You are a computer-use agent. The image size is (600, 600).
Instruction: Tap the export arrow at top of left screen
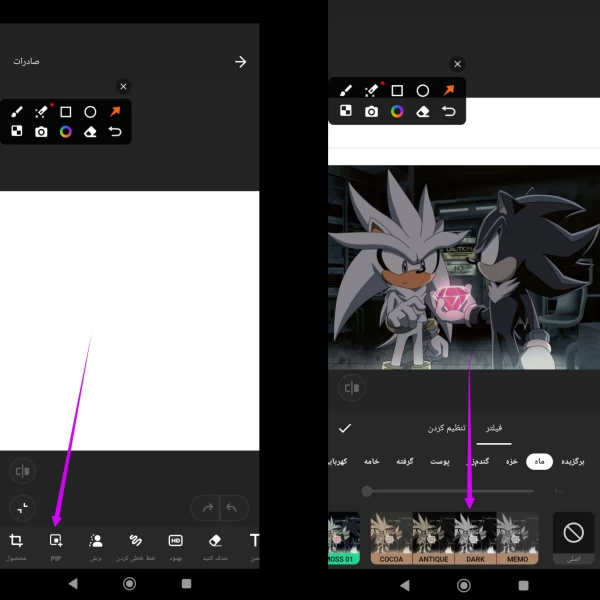(x=240, y=62)
